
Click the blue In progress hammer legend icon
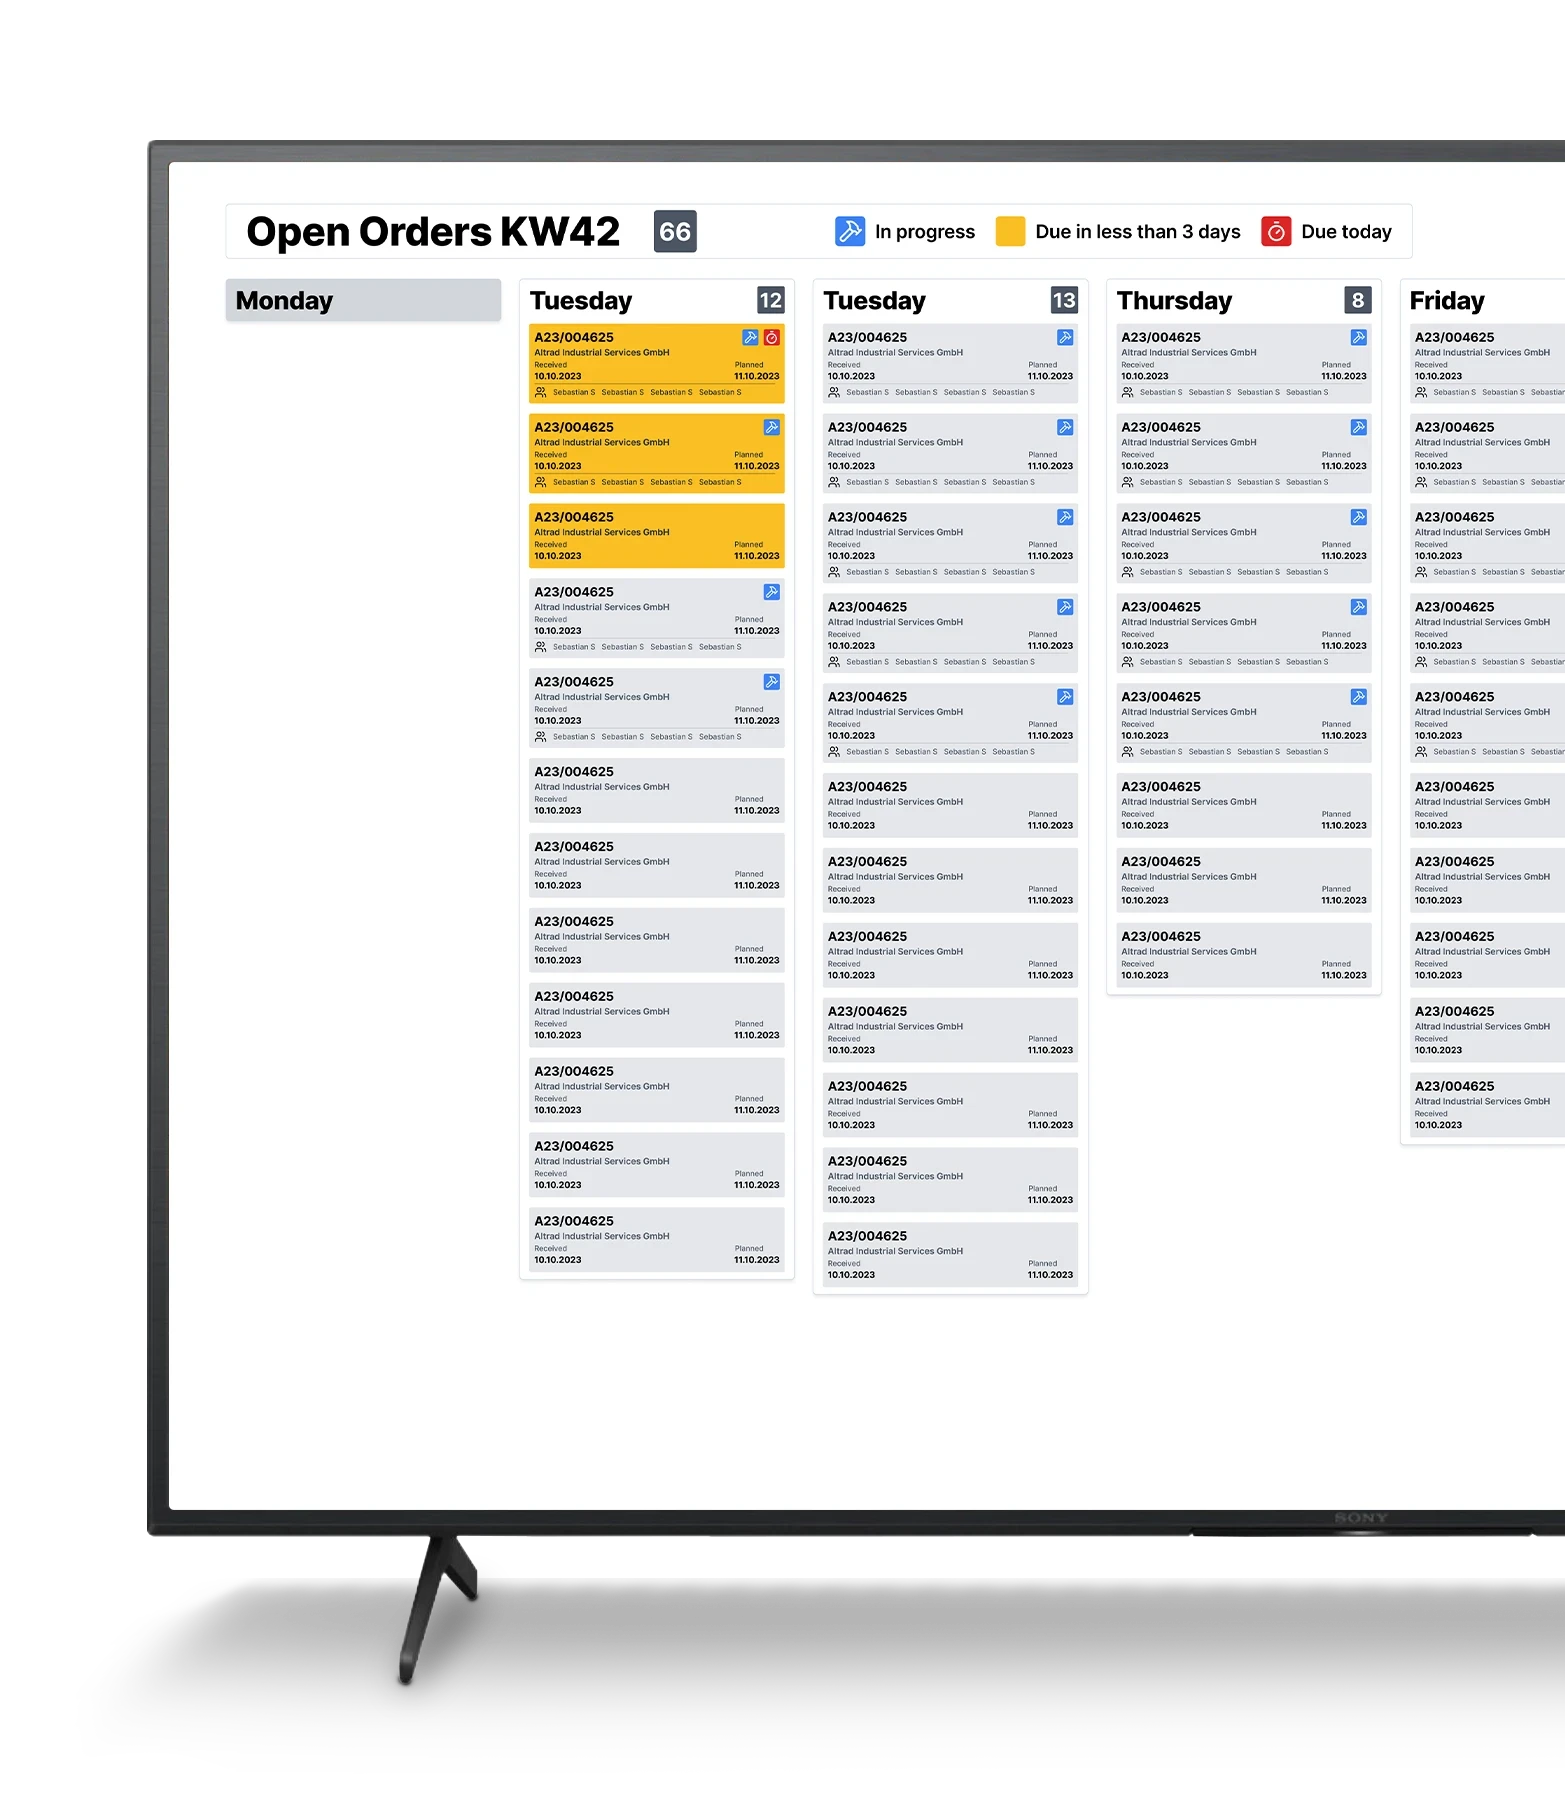(850, 231)
